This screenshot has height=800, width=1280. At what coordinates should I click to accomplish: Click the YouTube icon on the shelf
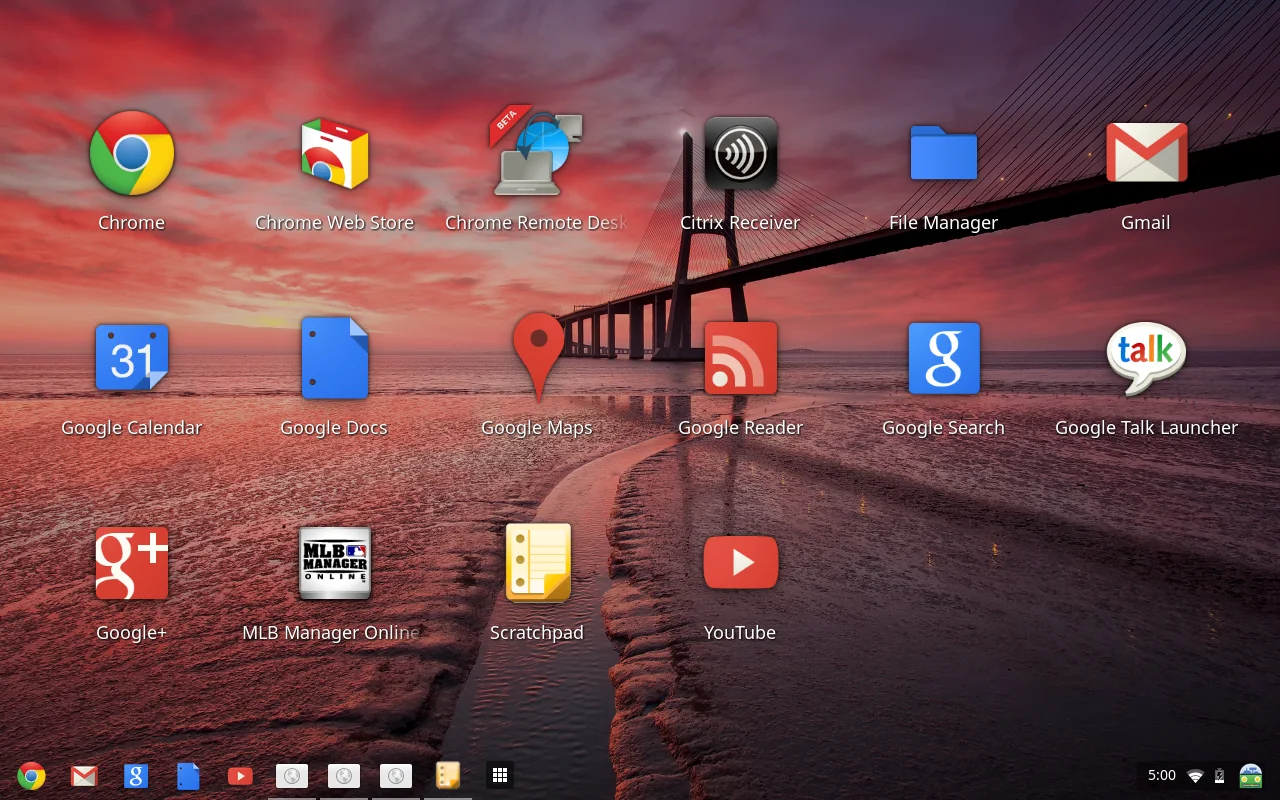(x=240, y=775)
